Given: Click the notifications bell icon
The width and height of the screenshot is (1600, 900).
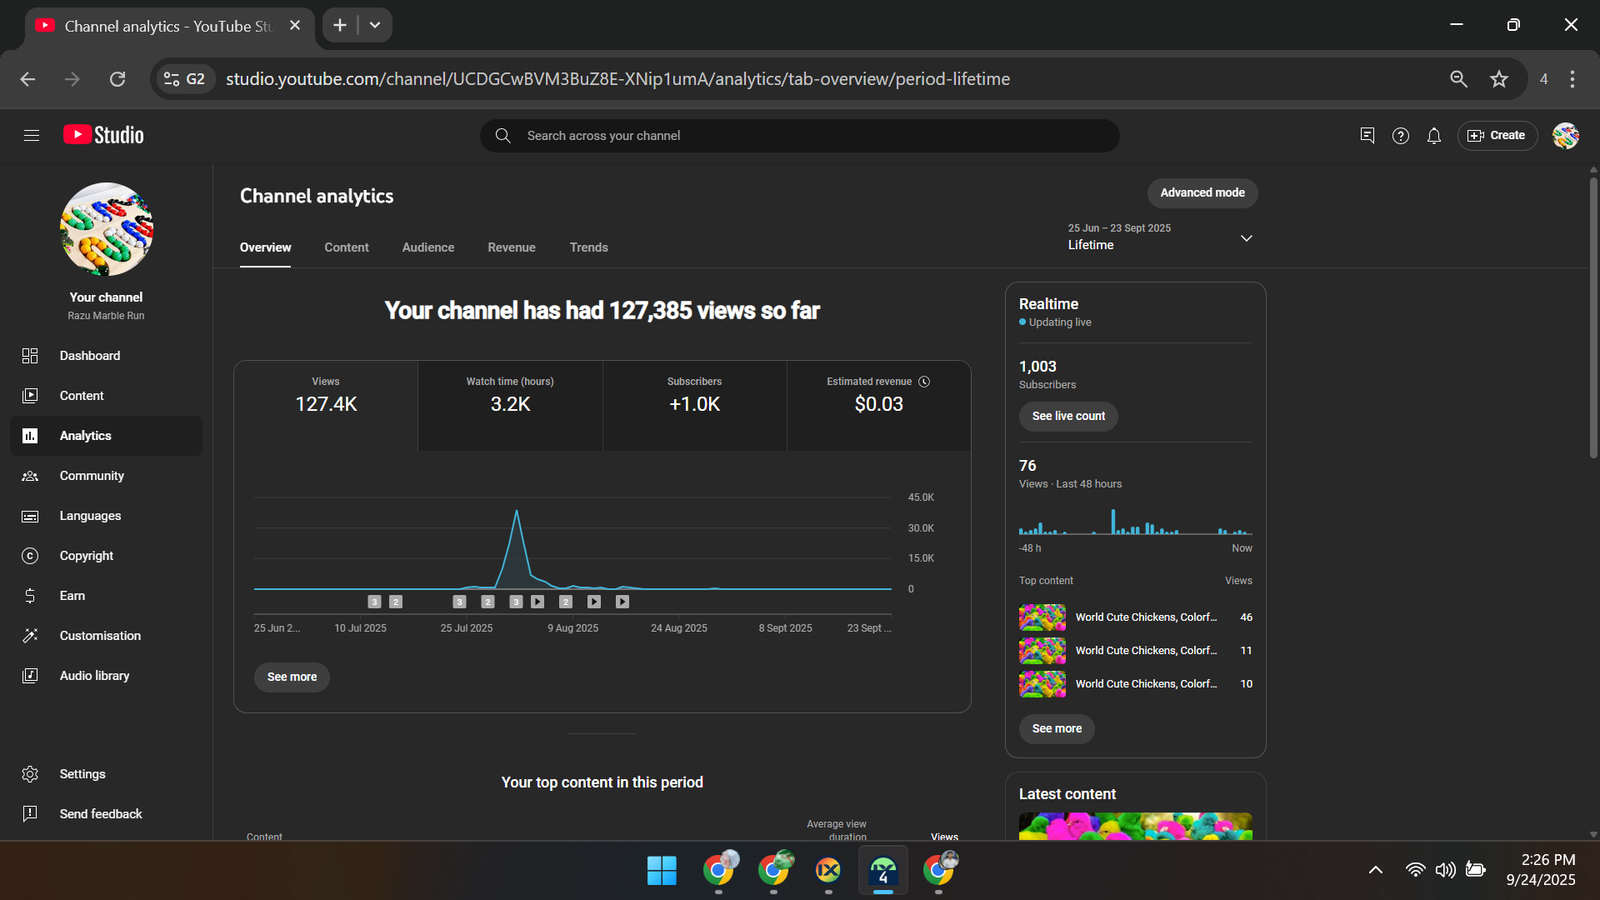Looking at the screenshot, I should tap(1434, 136).
